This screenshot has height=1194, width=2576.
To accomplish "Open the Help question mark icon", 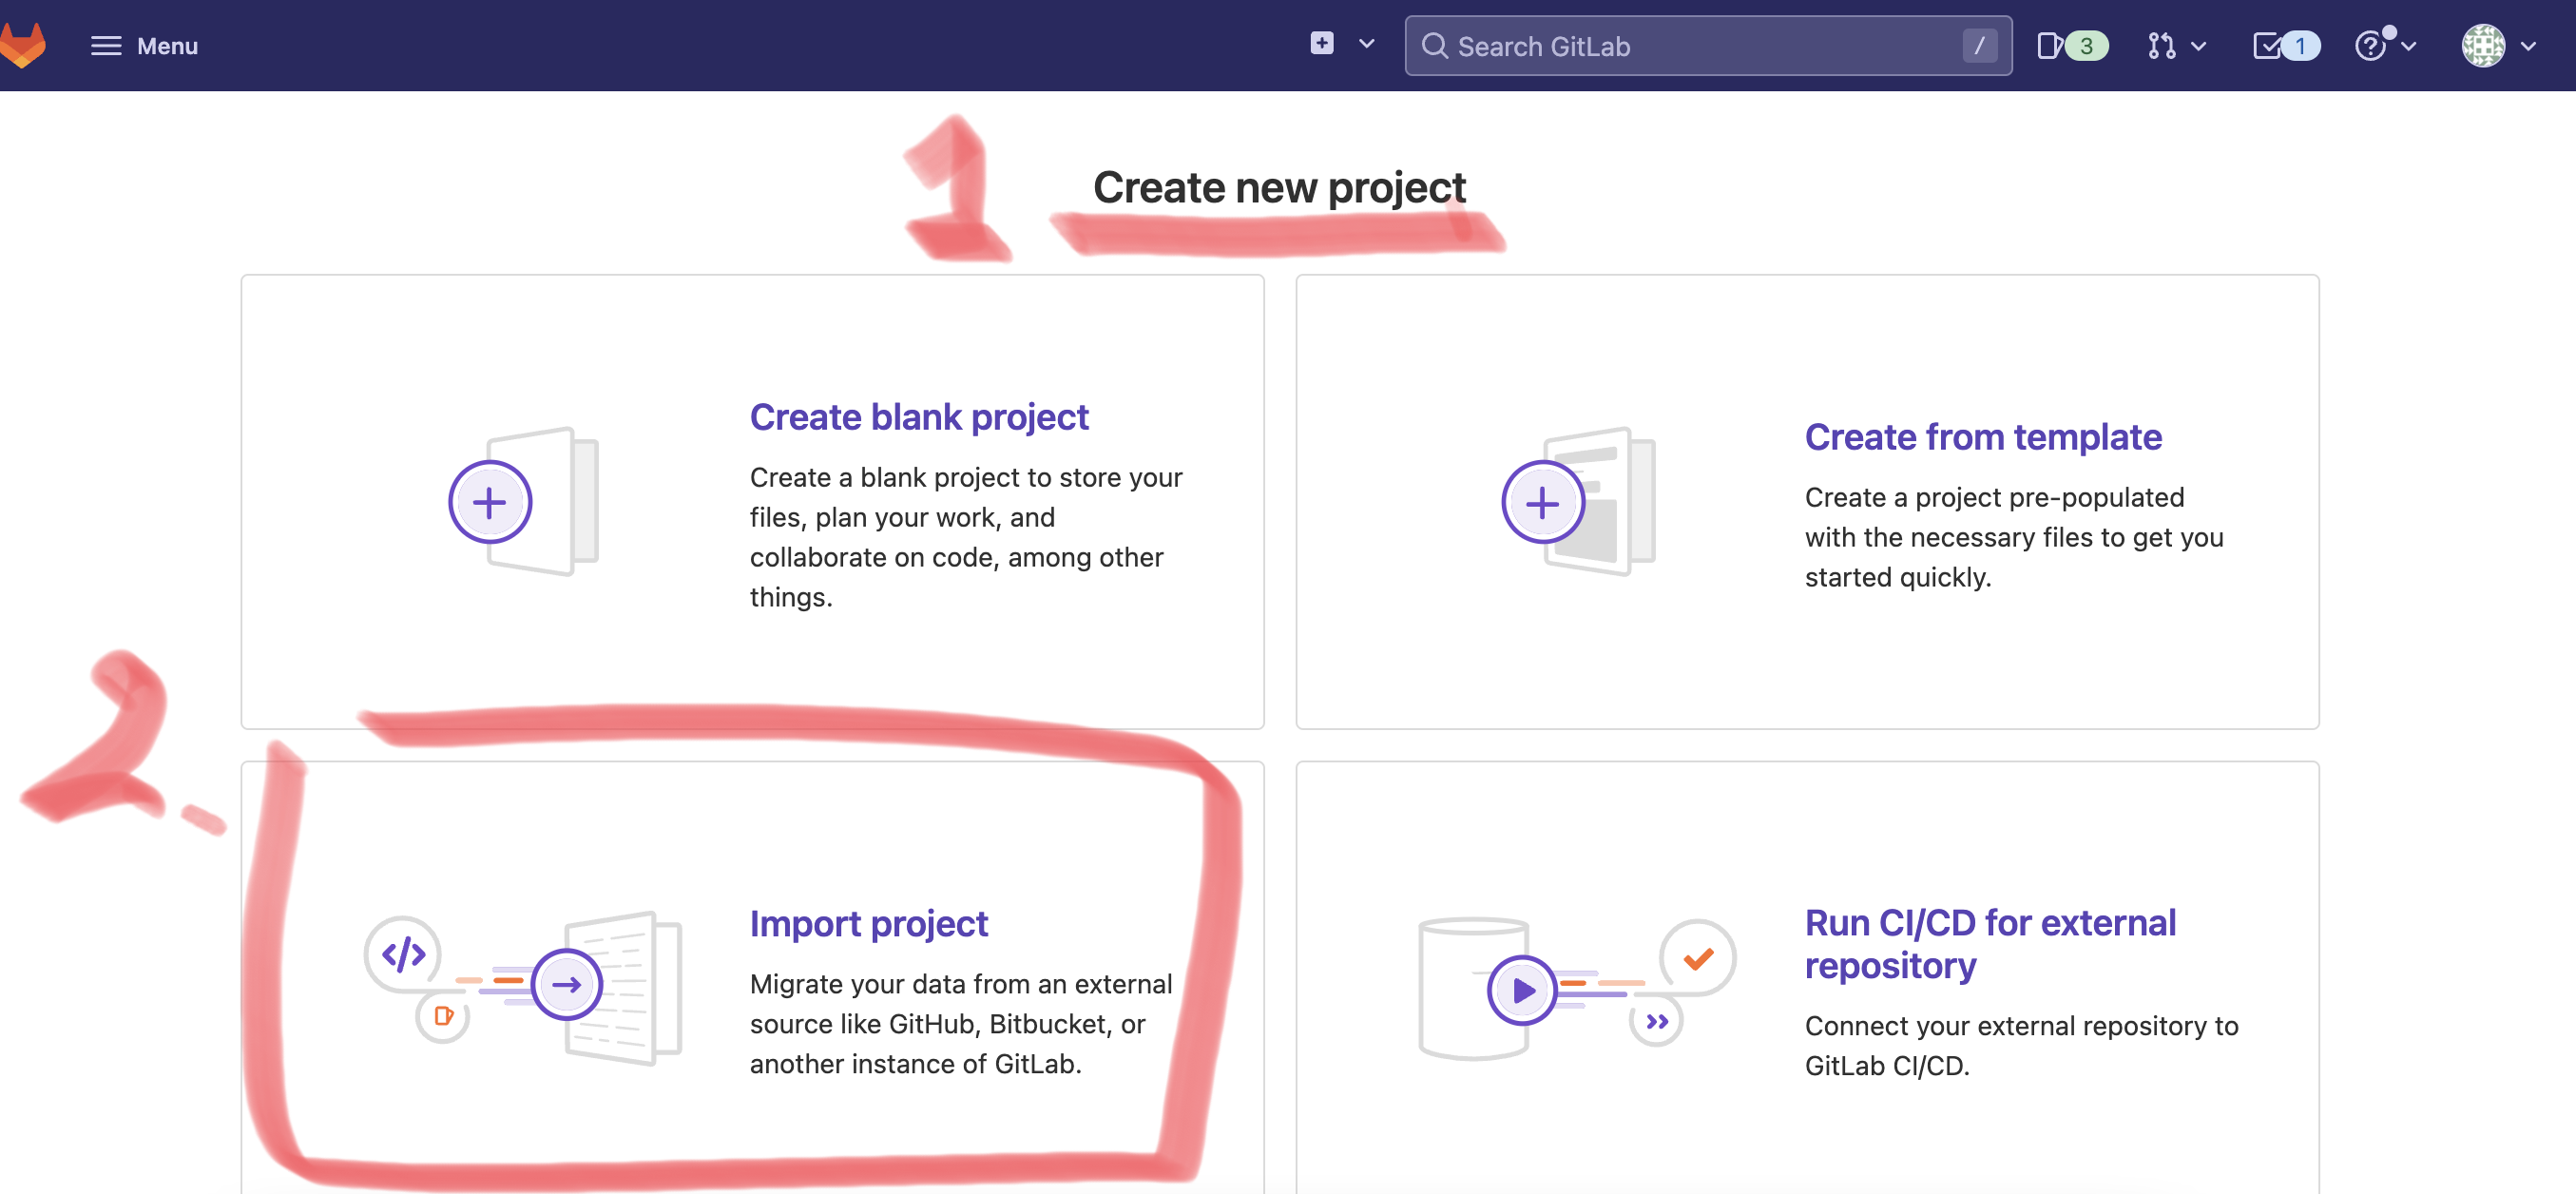I will (2370, 46).
